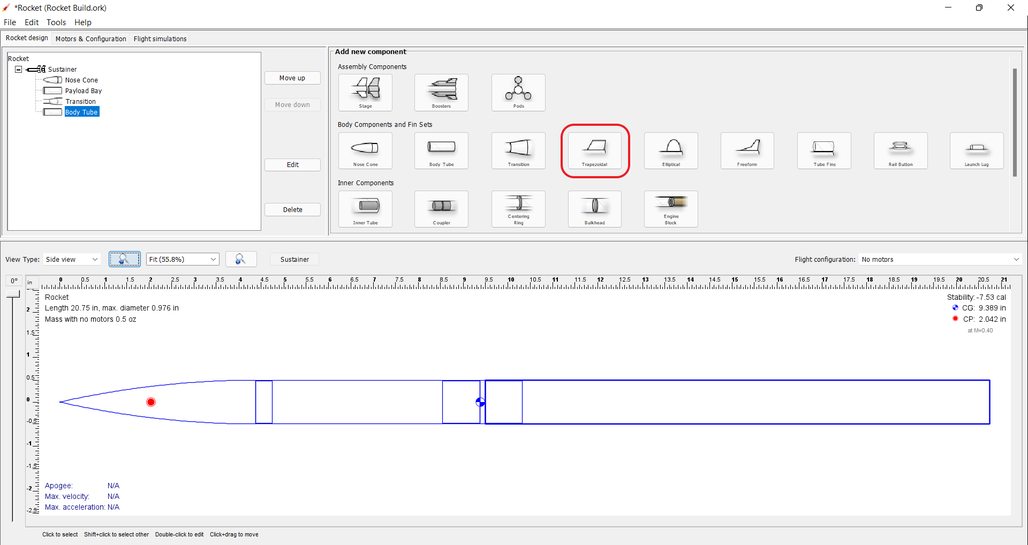Add a Centering Ring inner component
This screenshot has width=1028, height=545.
(518, 209)
